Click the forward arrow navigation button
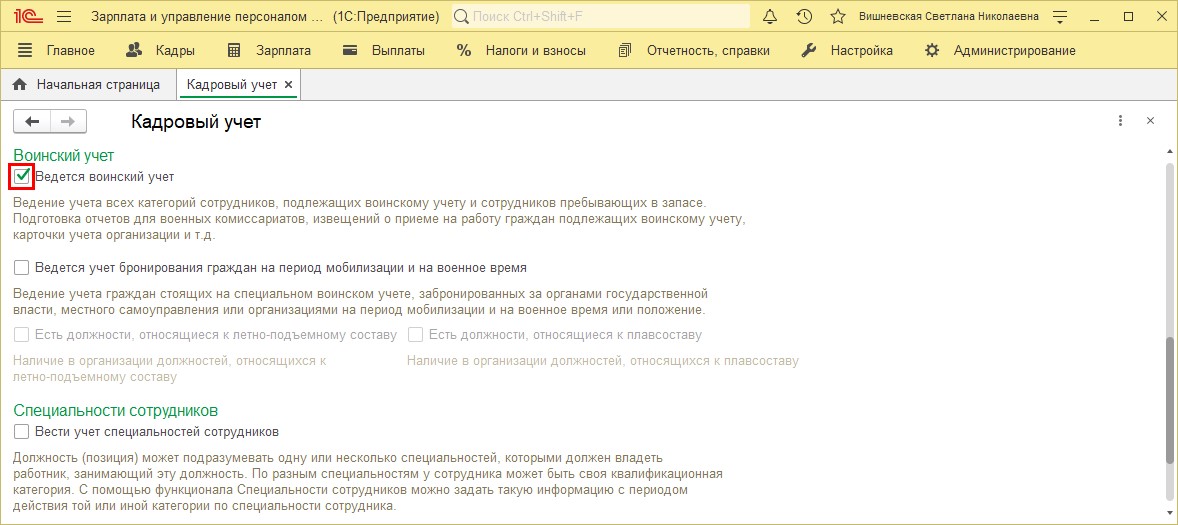This screenshot has width=1178, height=525. coord(68,121)
